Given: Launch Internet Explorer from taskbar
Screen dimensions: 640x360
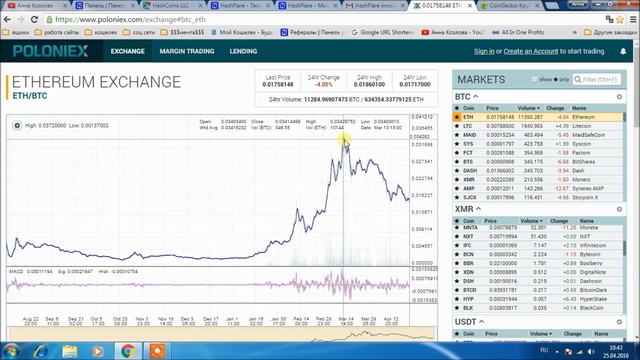Looking at the screenshot, I should pos(41,351).
